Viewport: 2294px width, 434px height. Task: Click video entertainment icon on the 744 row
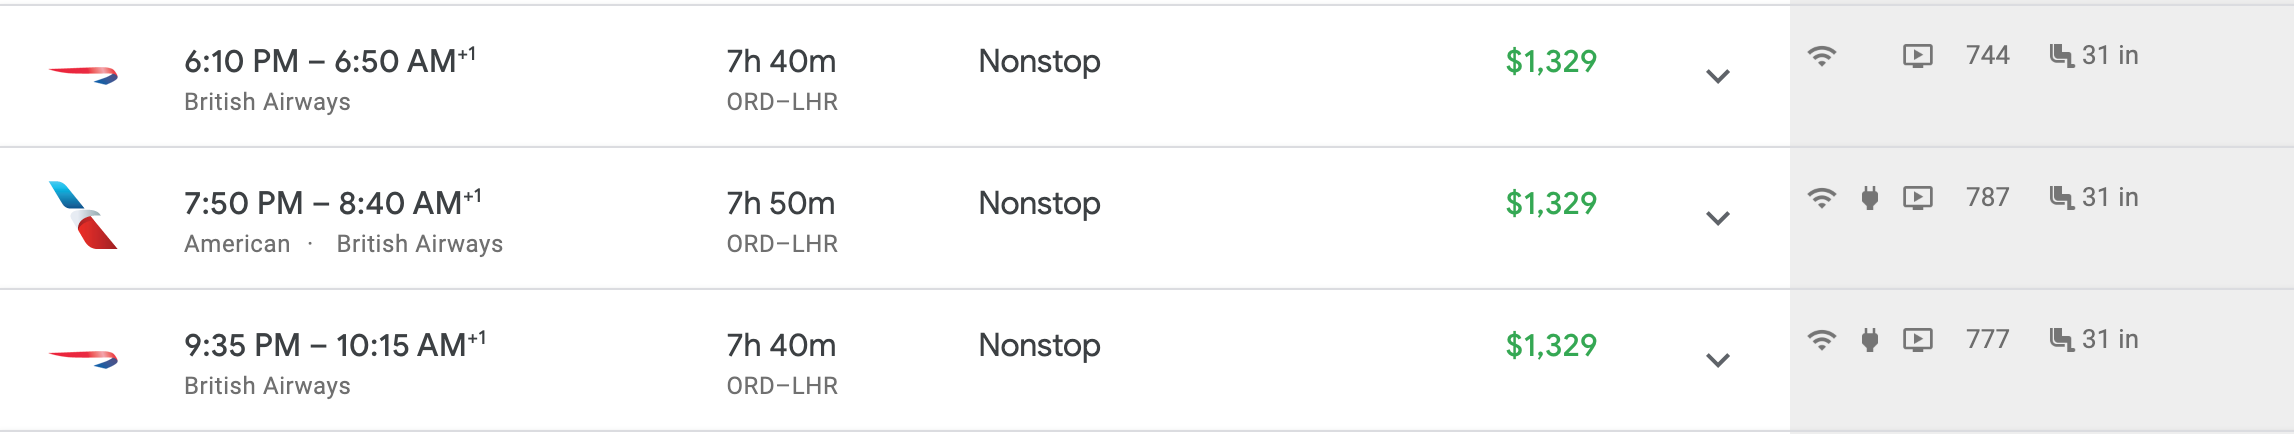[x=1917, y=56]
